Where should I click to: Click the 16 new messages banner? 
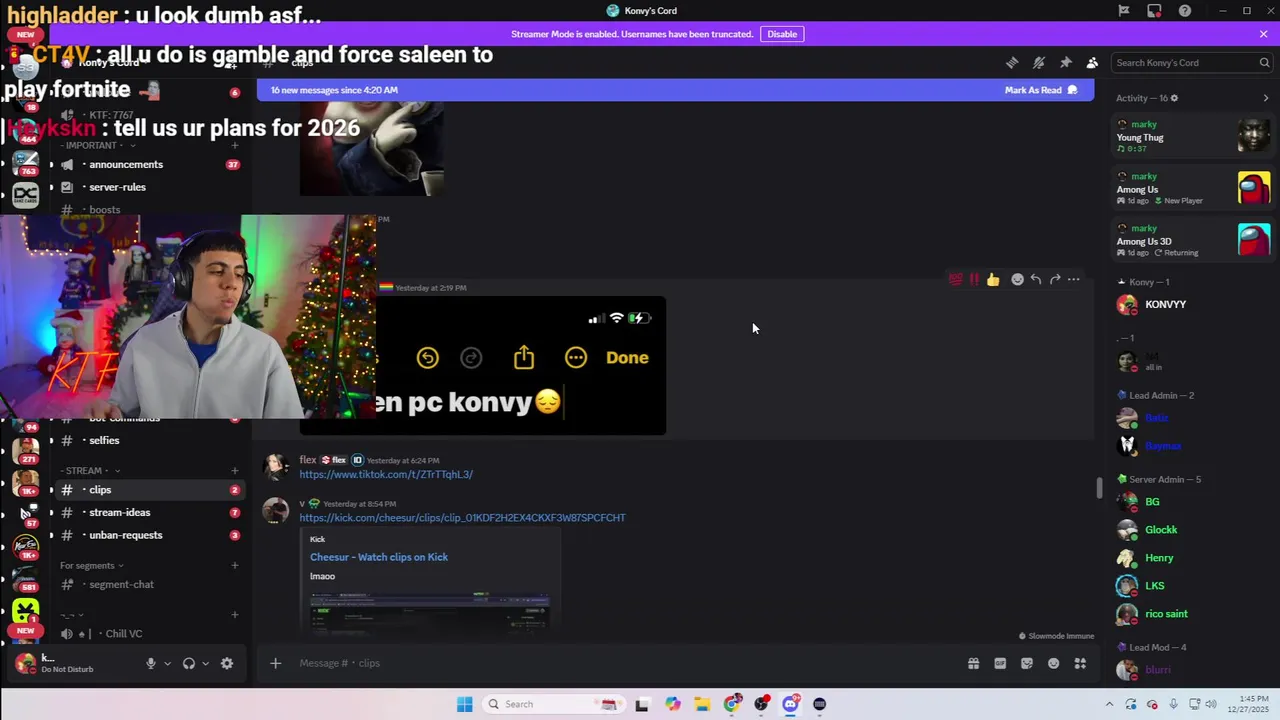tap(675, 90)
